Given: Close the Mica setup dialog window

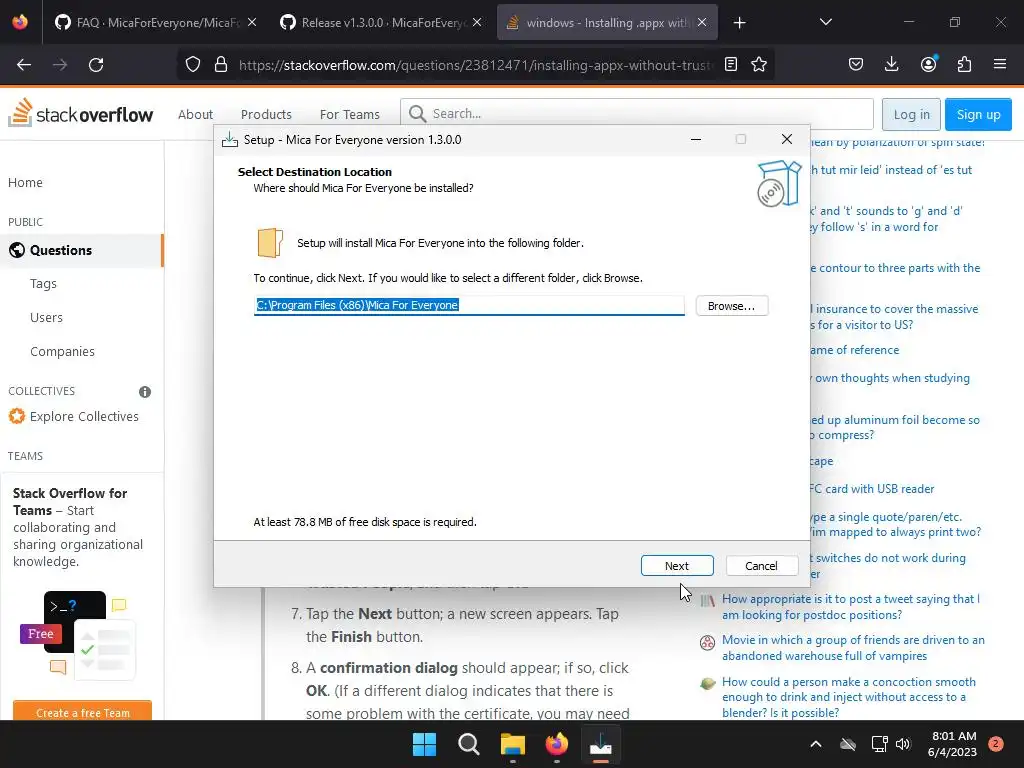Looking at the screenshot, I should point(787,139).
